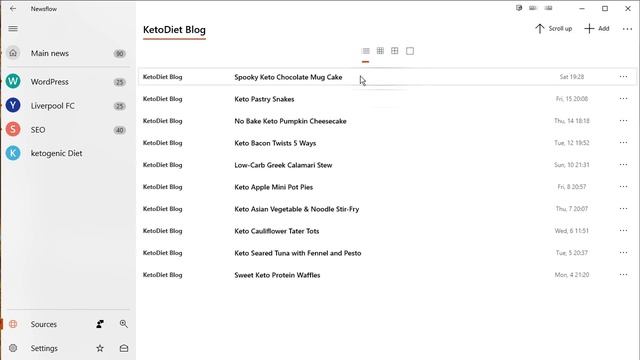Click the ketogenic Diet avatar icon

point(13,153)
